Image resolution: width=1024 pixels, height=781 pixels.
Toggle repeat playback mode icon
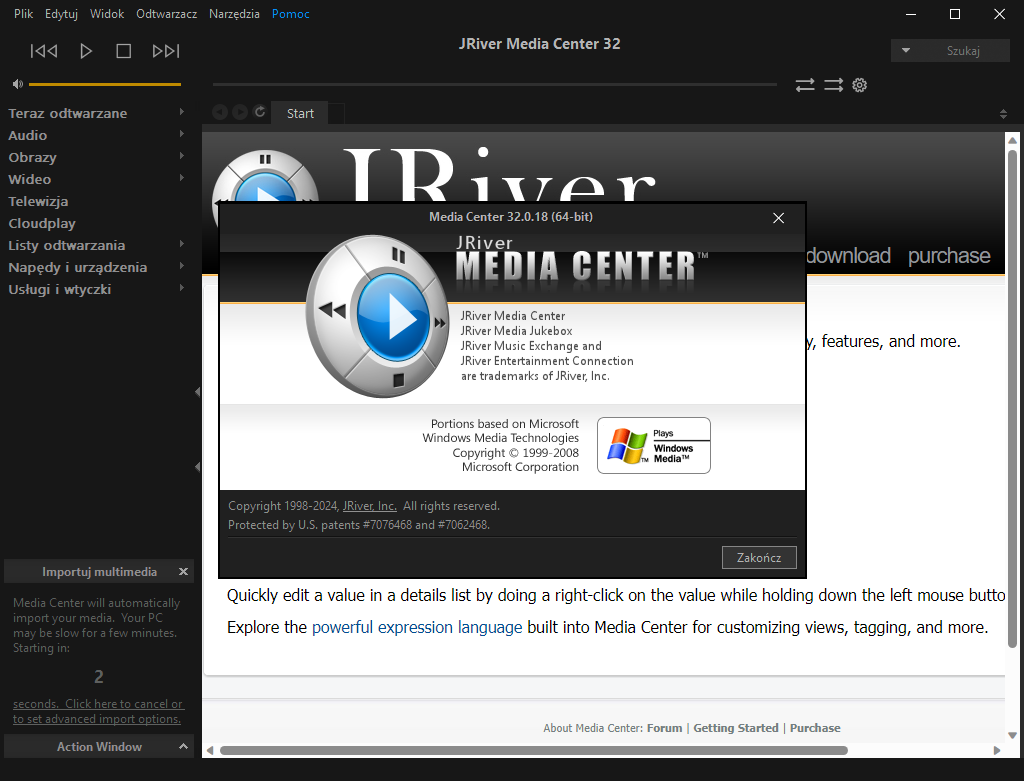805,85
